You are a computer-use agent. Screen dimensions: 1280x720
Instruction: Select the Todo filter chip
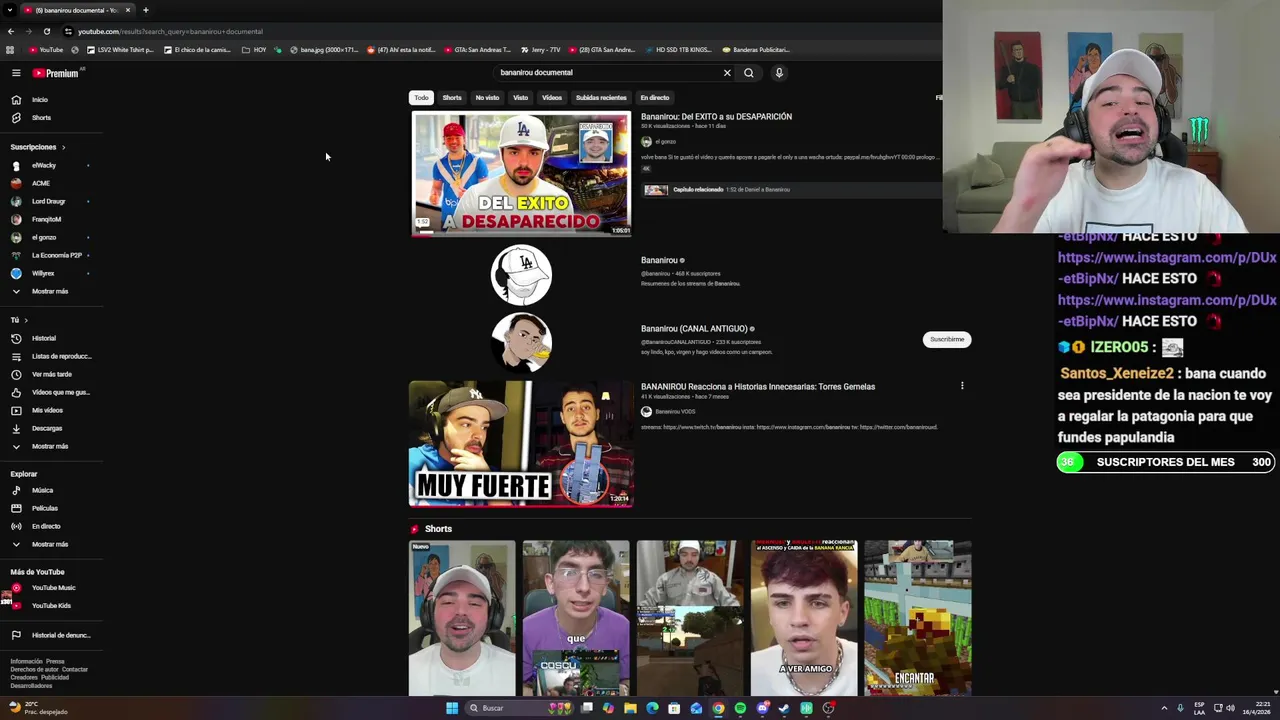[x=421, y=98]
